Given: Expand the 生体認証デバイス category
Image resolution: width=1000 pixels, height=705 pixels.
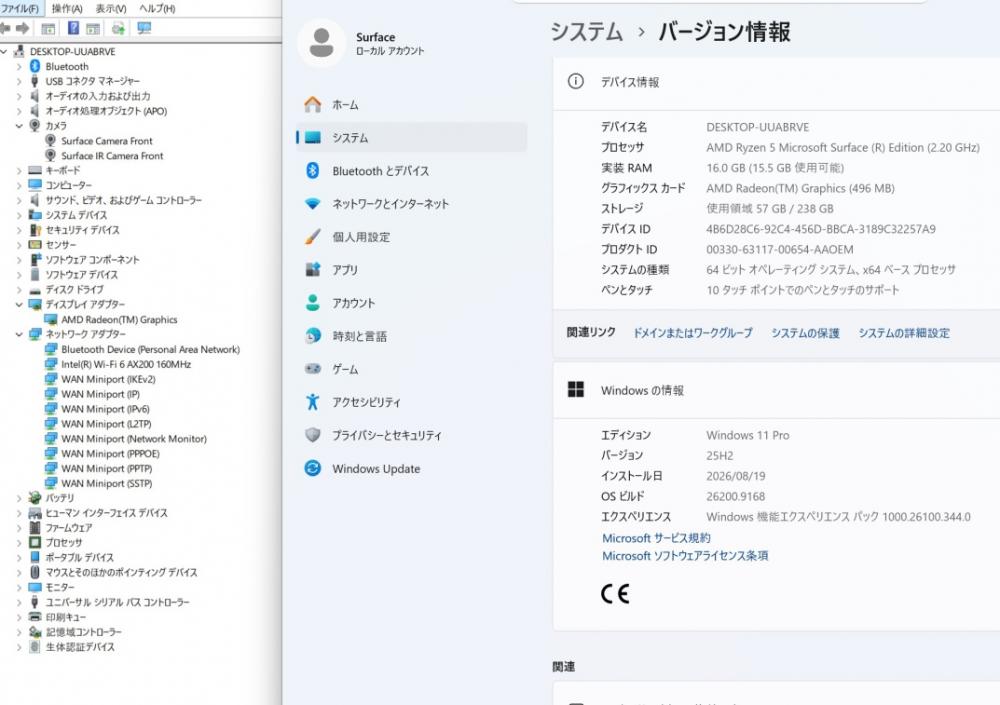Looking at the screenshot, I should (19, 647).
